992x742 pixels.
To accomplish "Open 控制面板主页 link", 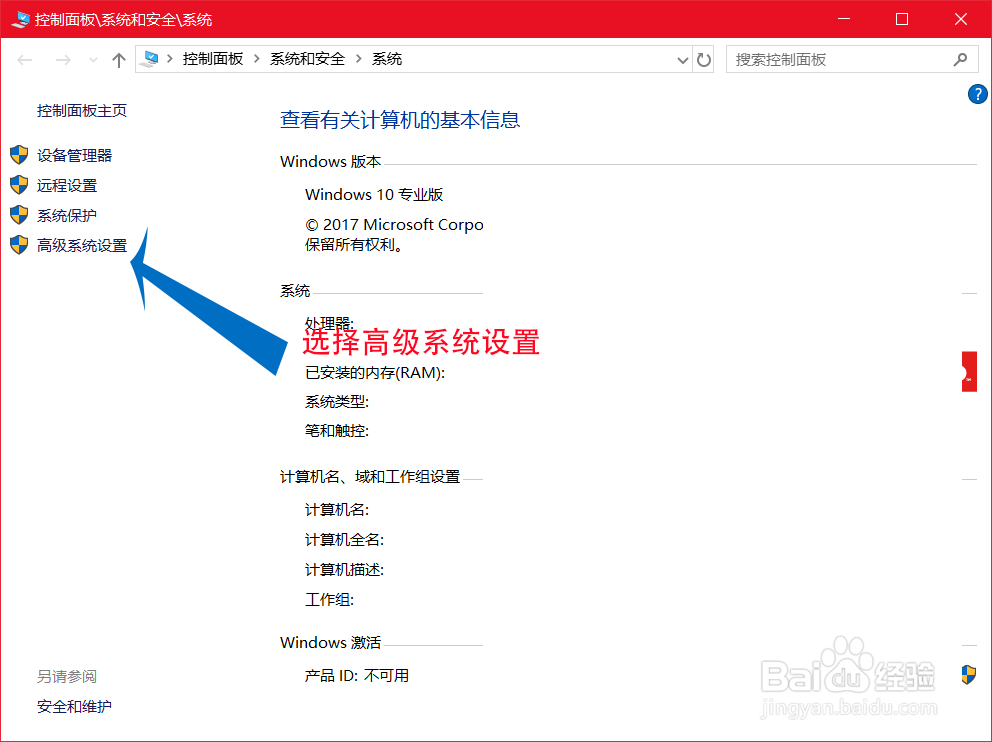I will point(82,111).
